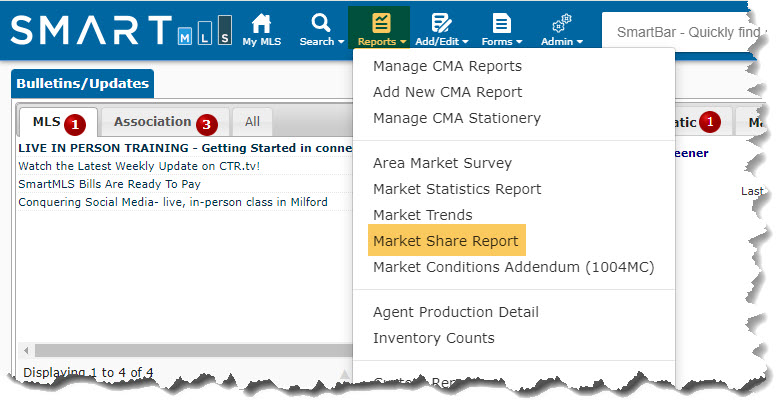Viewport: 776px width, 400px height.
Task: Click the Forms document icon
Action: click(x=501, y=23)
